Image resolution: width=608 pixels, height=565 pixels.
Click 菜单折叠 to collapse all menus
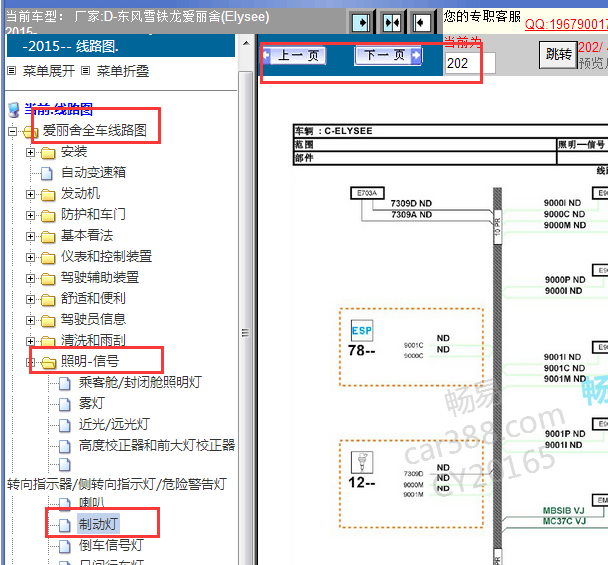(123, 71)
